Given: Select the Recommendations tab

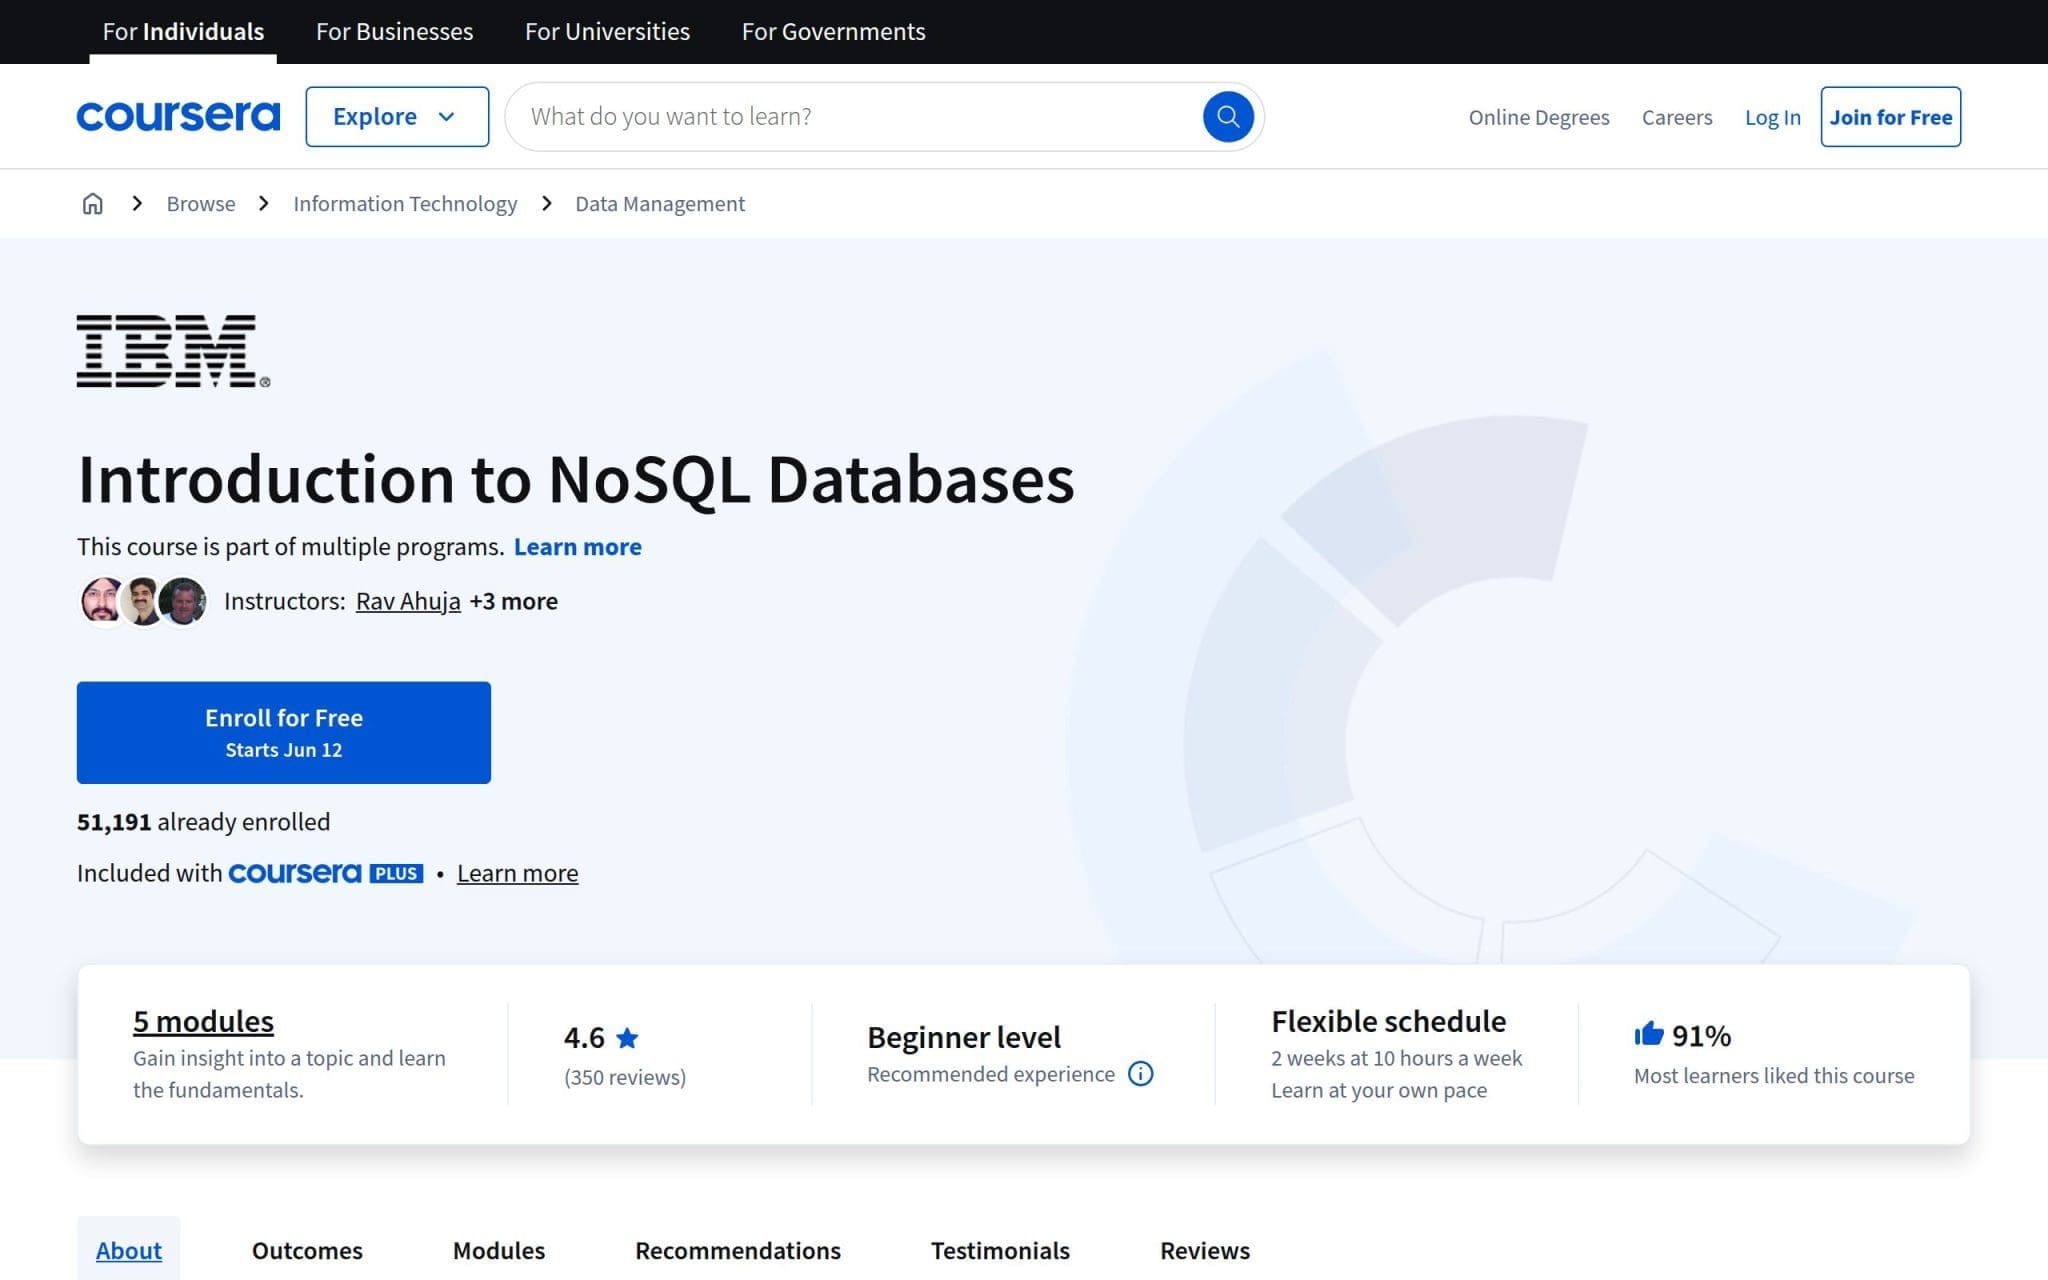Looking at the screenshot, I should click(738, 1251).
